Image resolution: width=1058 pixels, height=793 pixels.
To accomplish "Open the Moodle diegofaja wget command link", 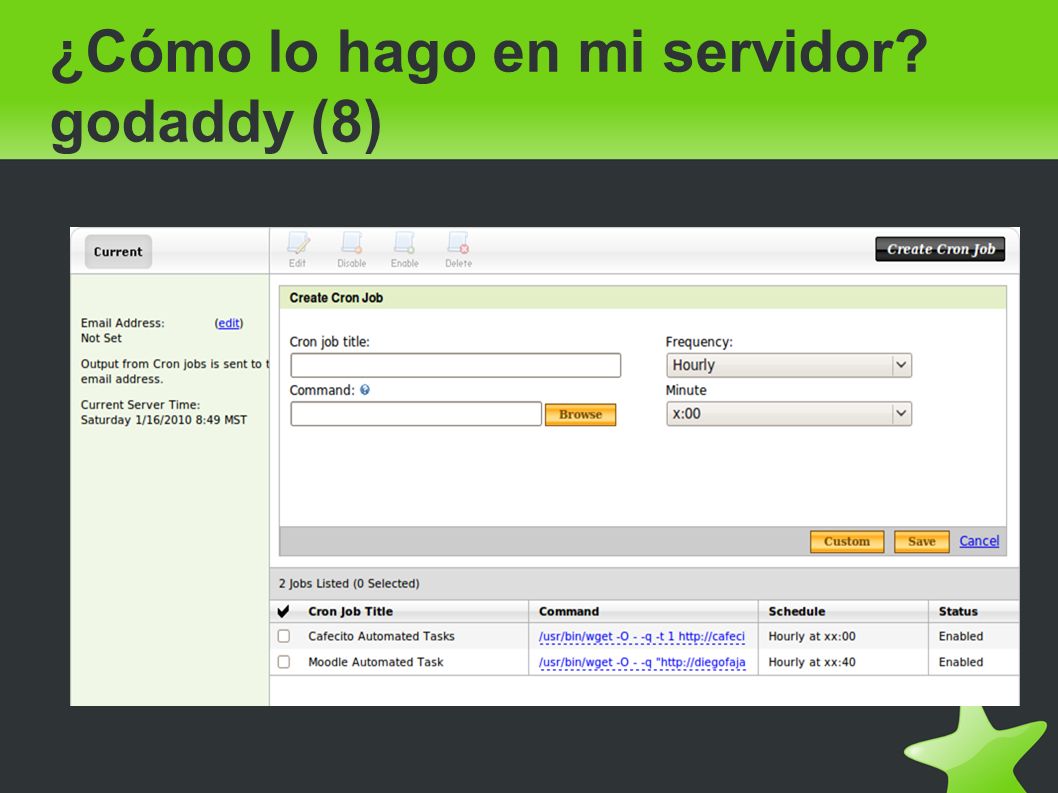I will tap(642, 662).
